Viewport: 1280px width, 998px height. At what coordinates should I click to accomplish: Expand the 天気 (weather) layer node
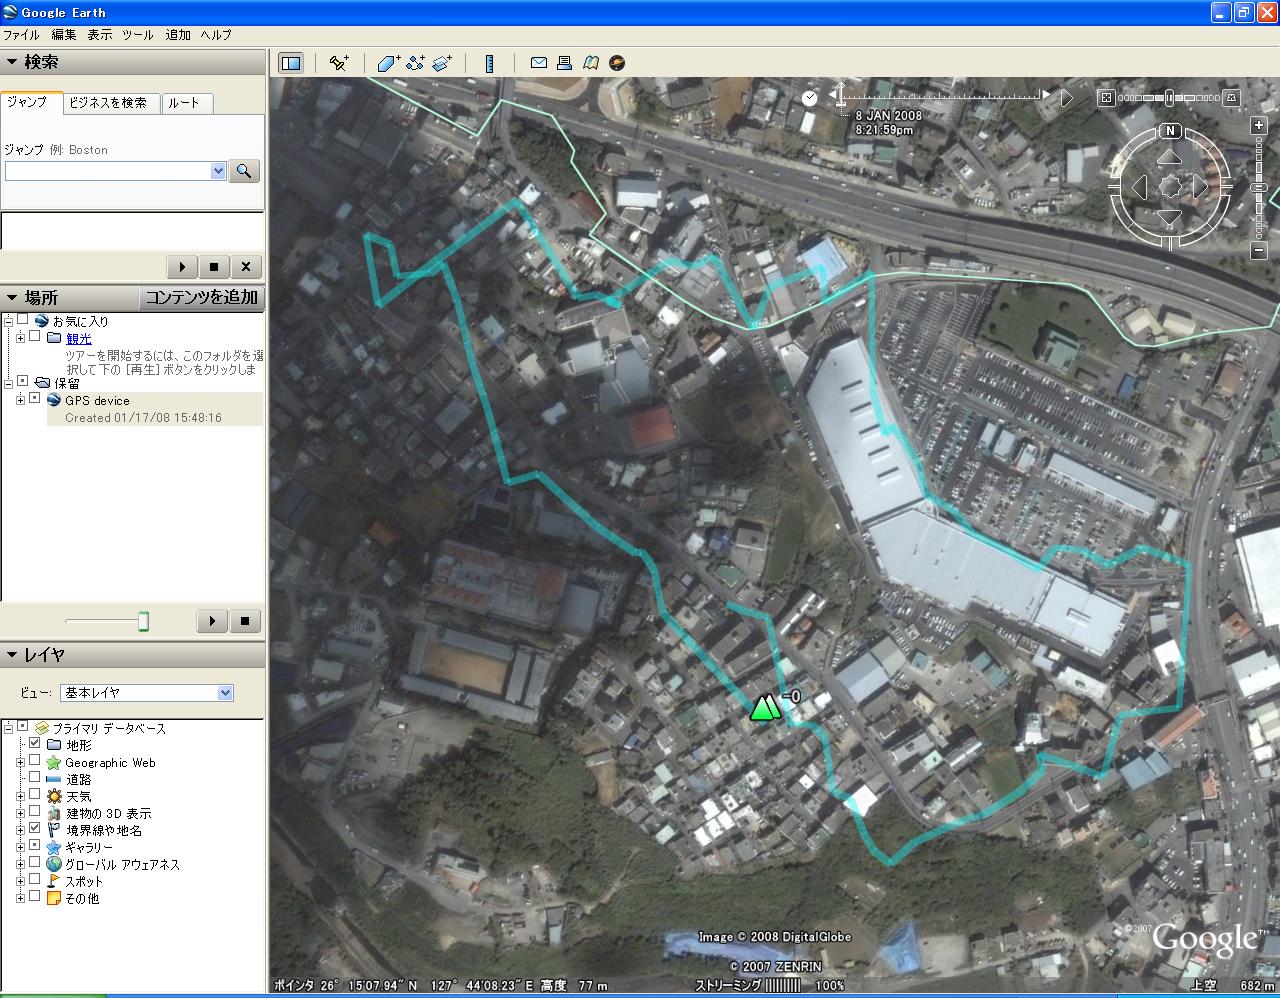(x=20, y=796)
